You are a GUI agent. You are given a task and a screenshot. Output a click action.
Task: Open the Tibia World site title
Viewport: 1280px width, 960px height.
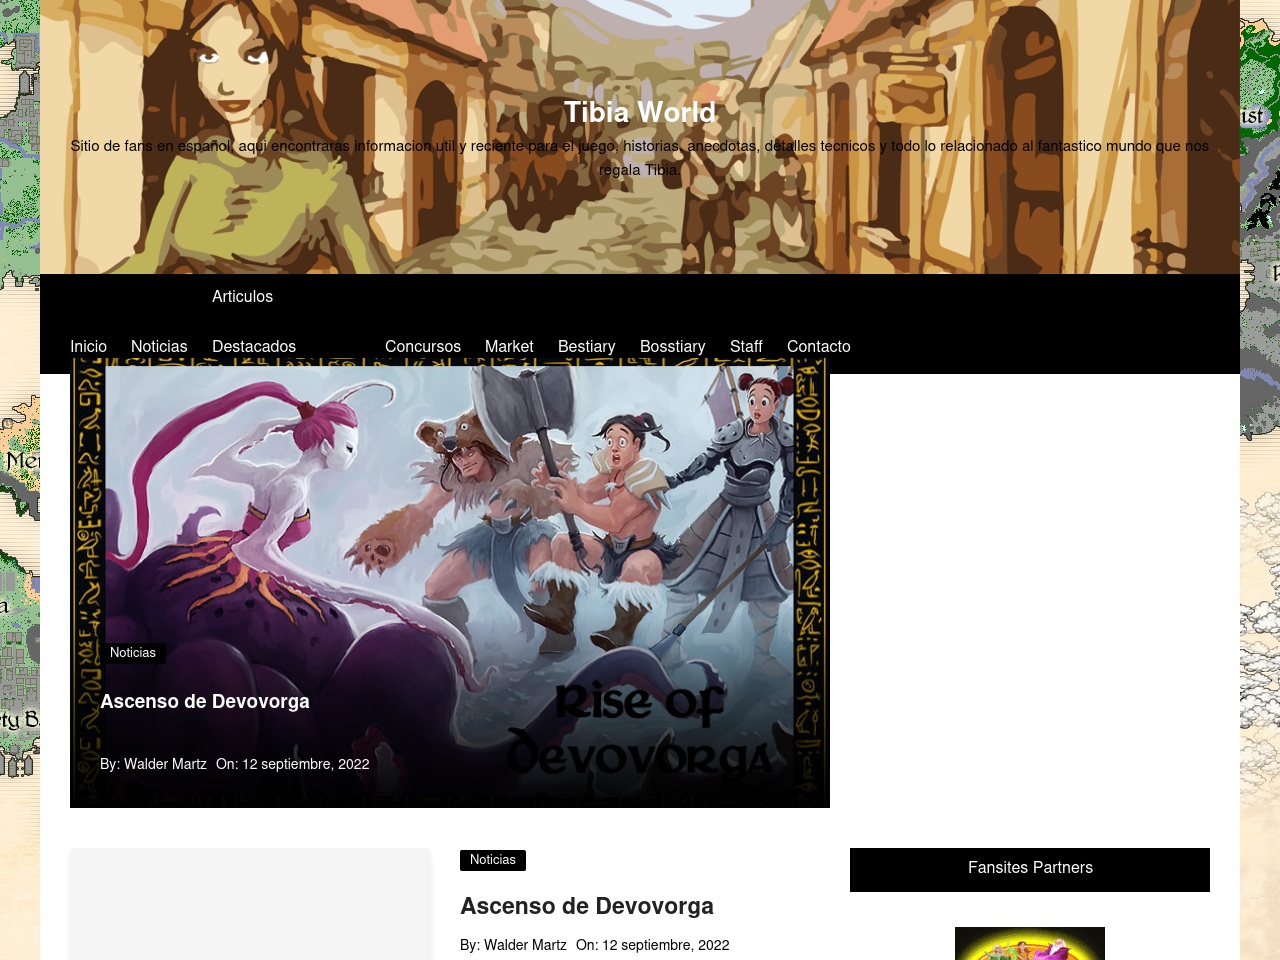point(640,112)
